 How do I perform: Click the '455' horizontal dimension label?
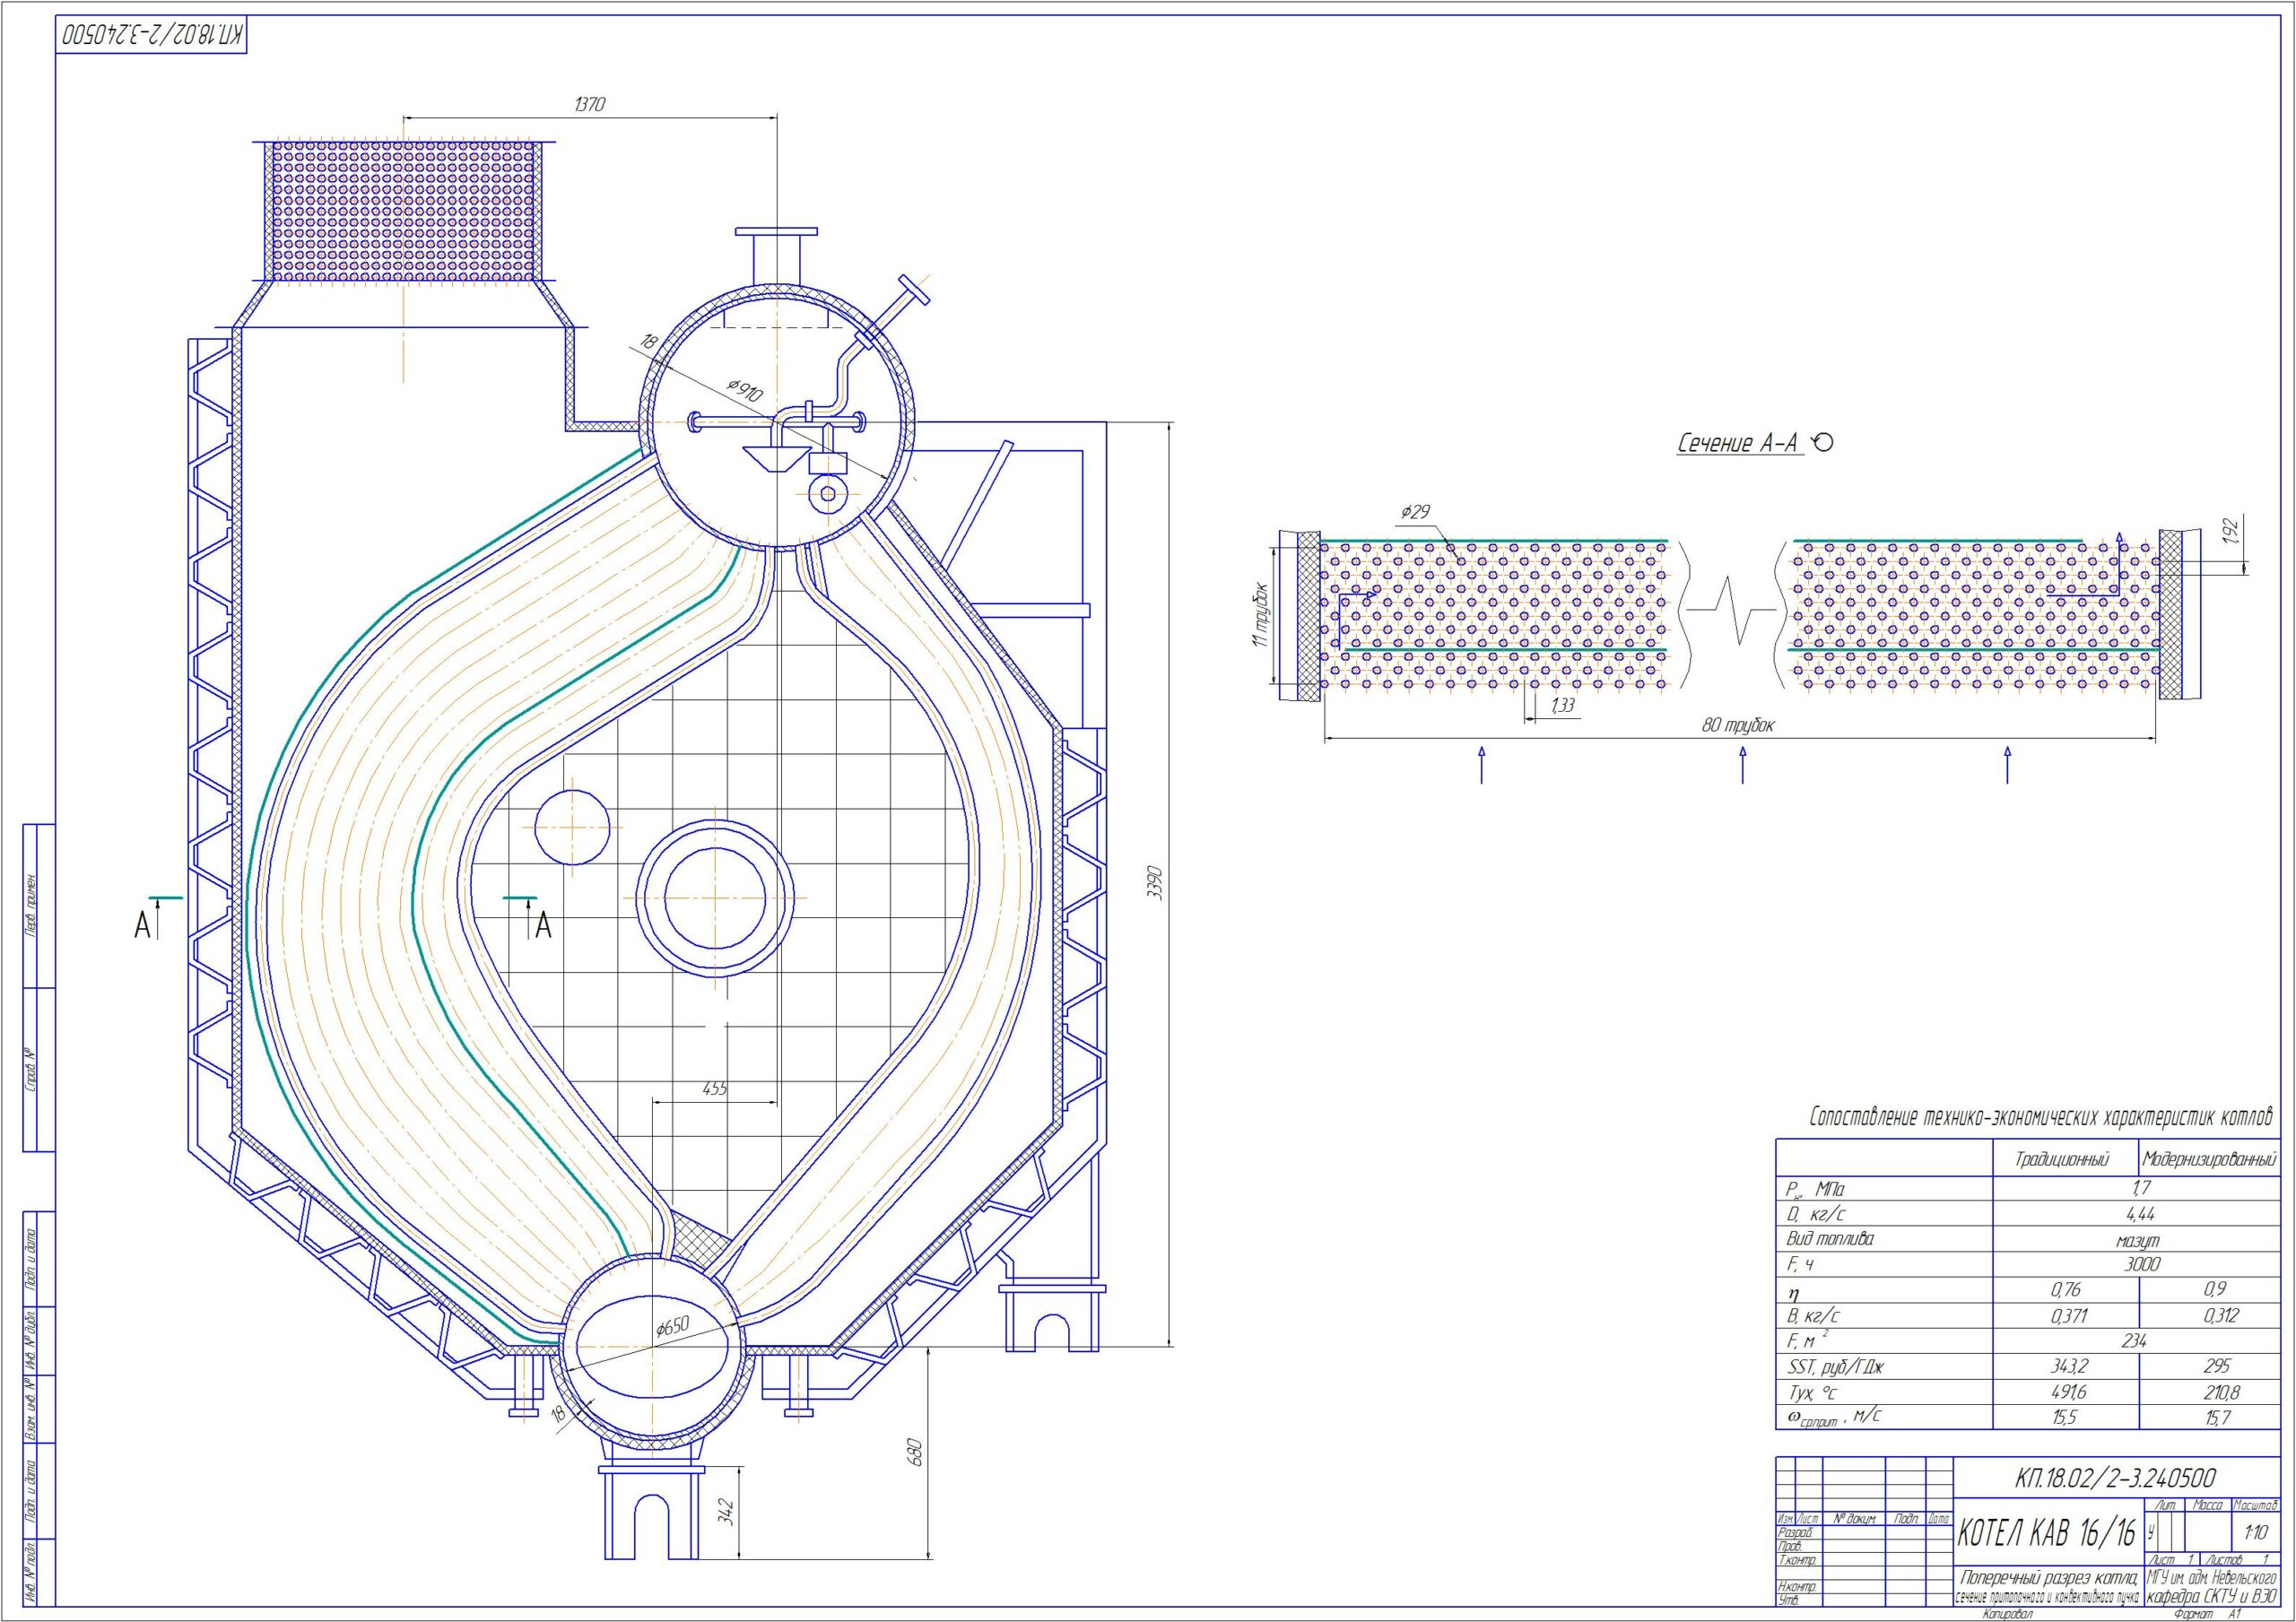tap(714, 1089)
